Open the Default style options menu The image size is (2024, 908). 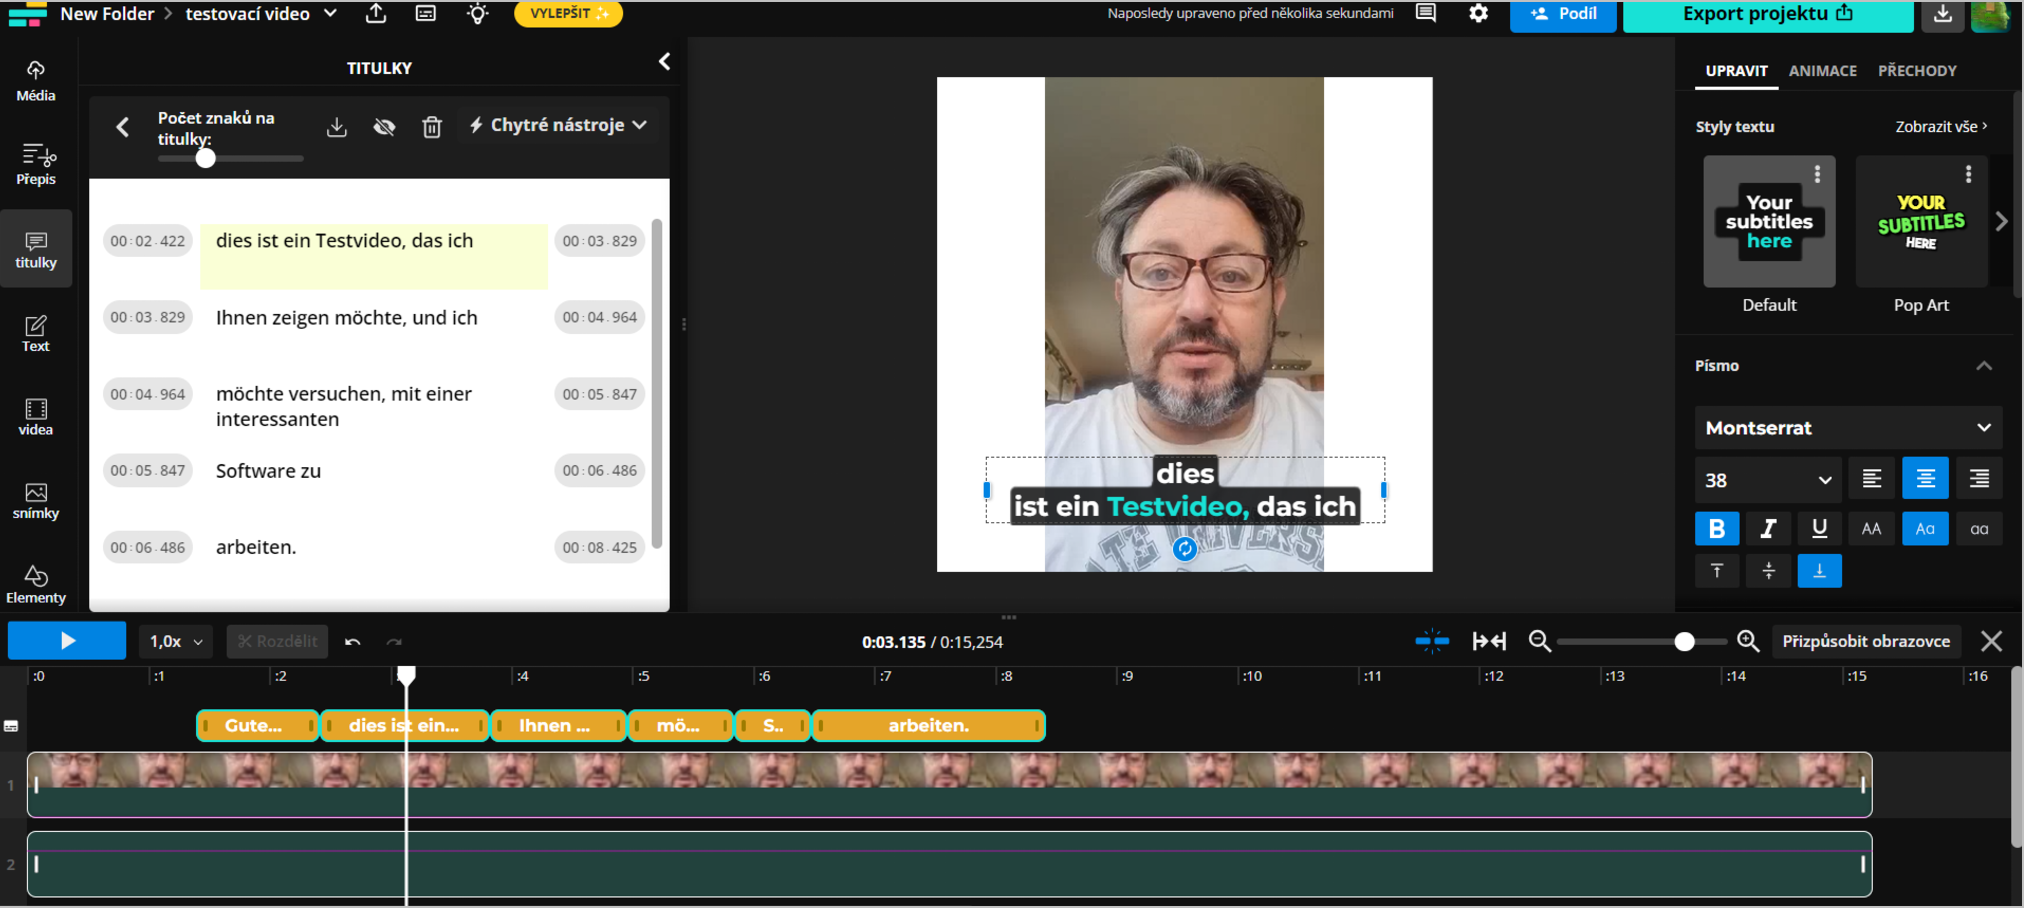(1817, 174)
